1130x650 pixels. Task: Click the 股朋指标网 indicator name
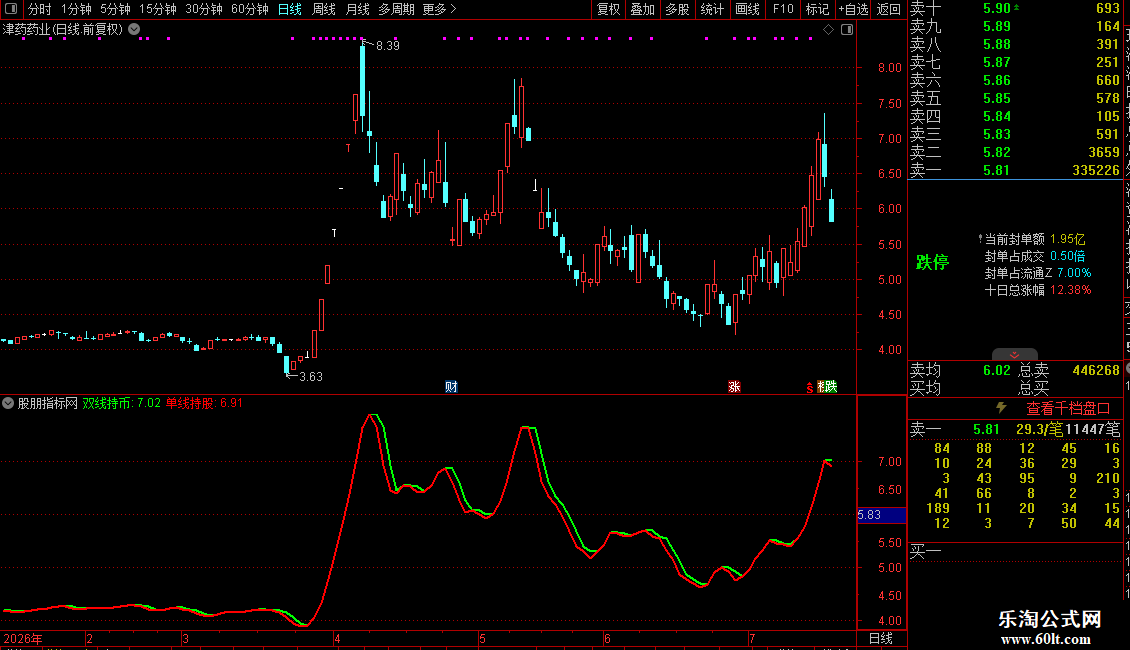pos(48,404)
